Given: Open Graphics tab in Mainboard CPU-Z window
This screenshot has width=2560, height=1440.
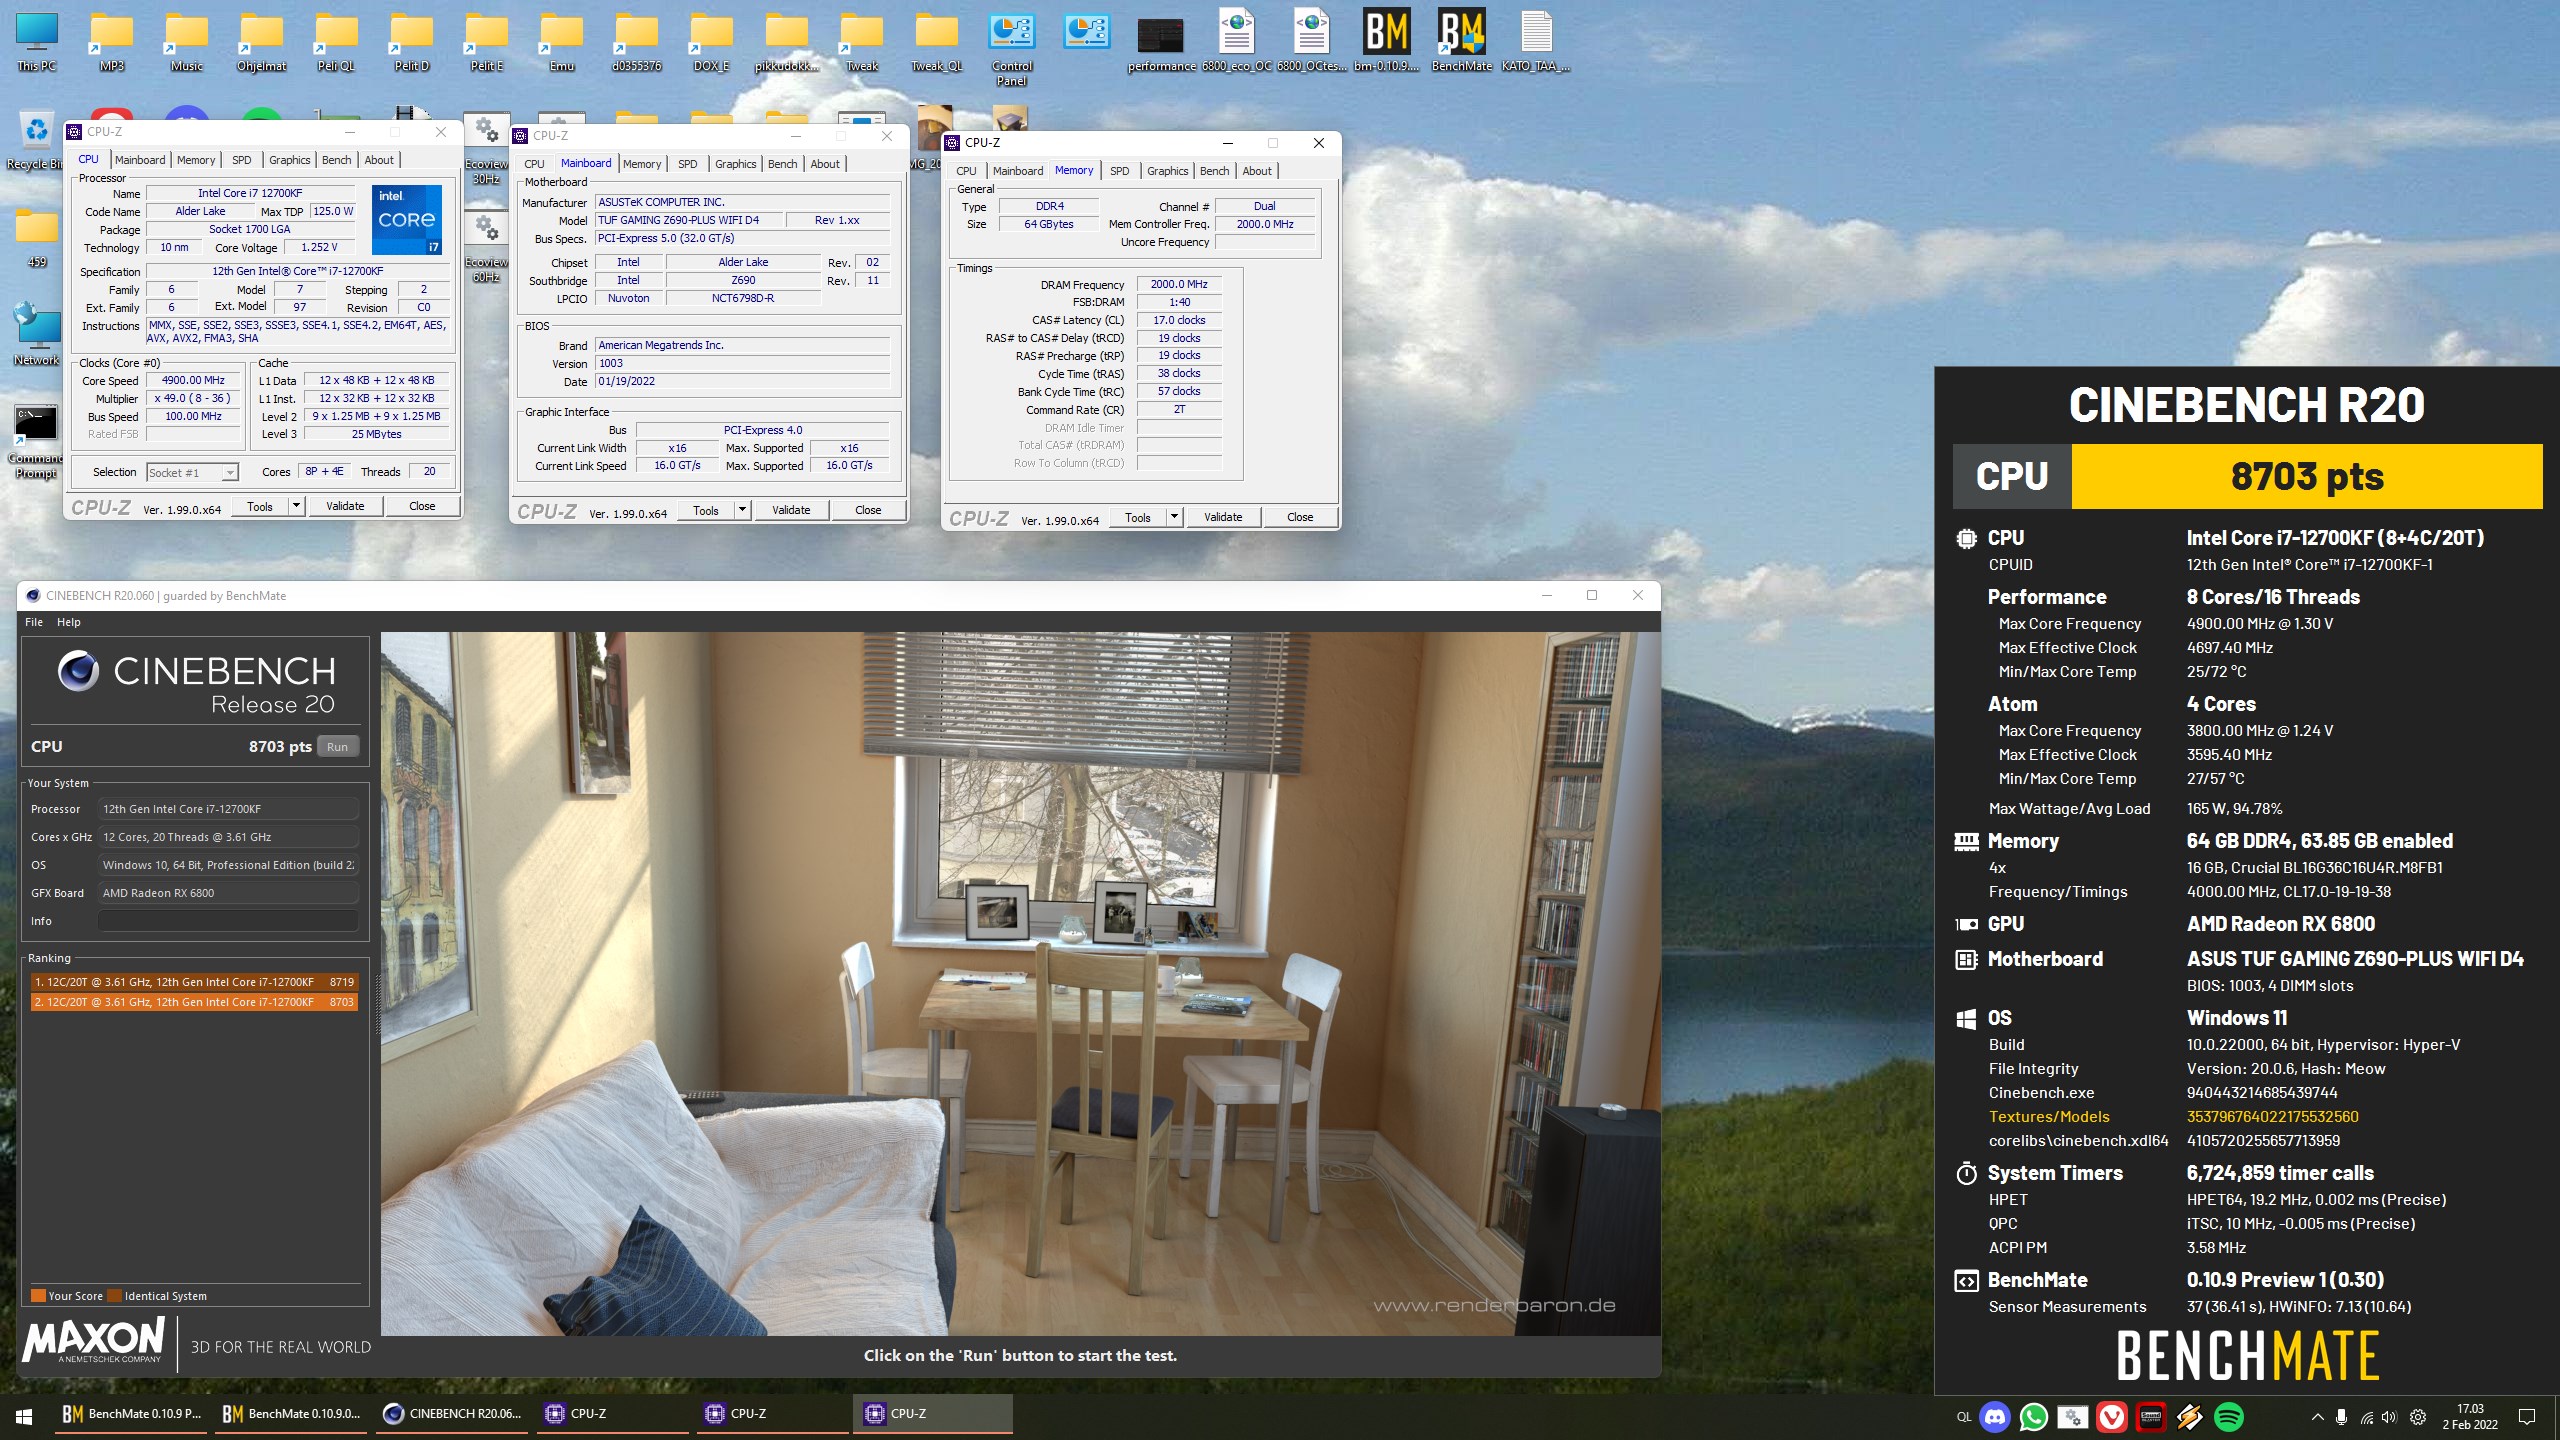Looking at the screenshot, I should click(x=735, y=164).
